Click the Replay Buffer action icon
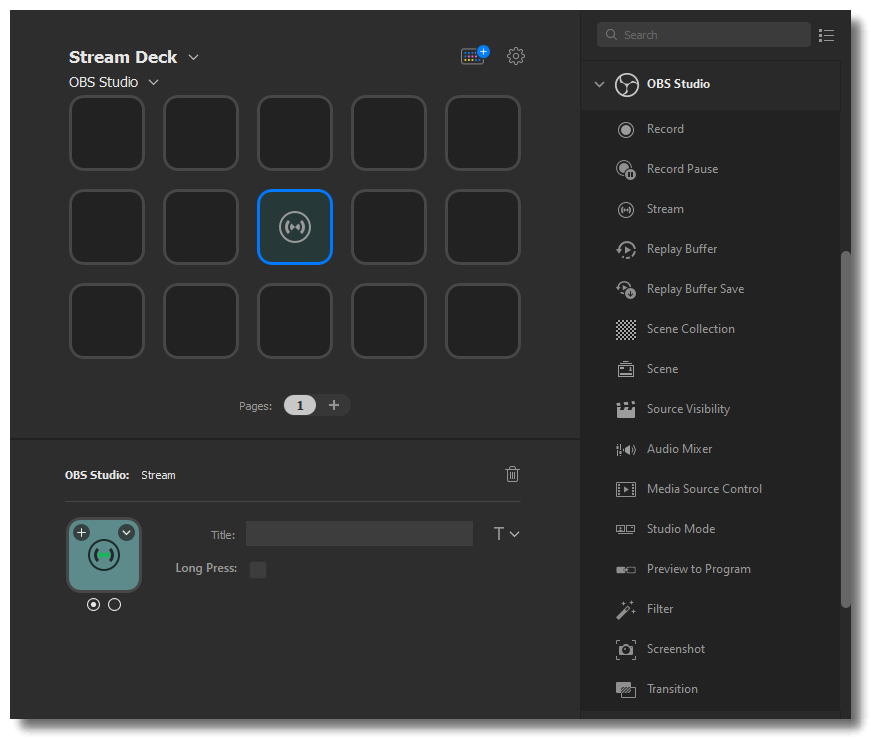Viewport: 871px width, 739px height. click(x=625, y=249)
